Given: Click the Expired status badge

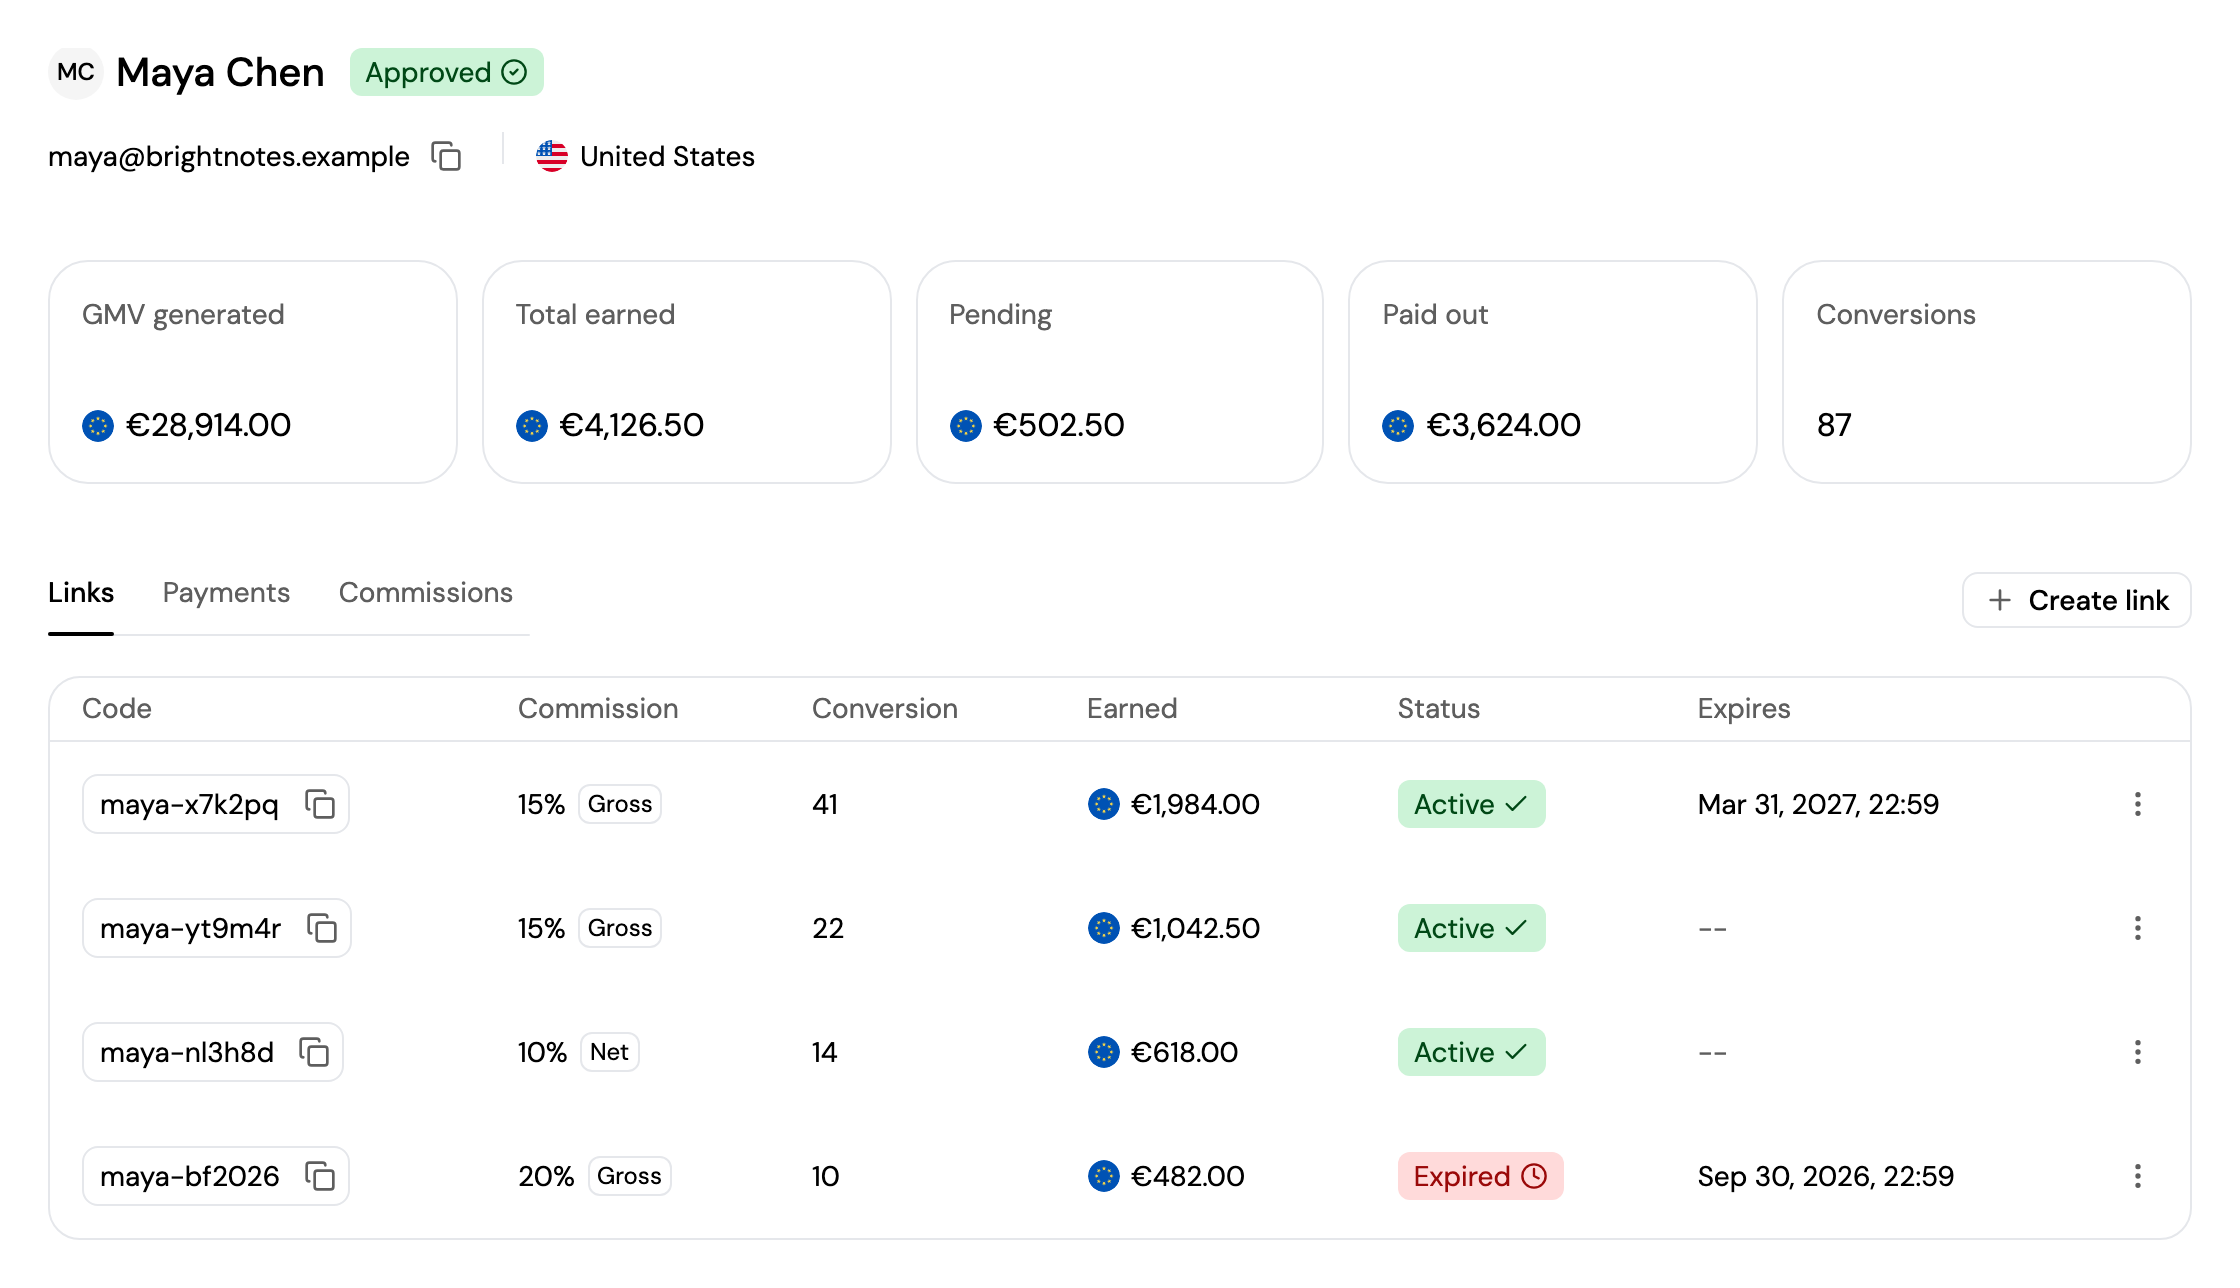Looking at the screenshot, I should point(1480,1176).
